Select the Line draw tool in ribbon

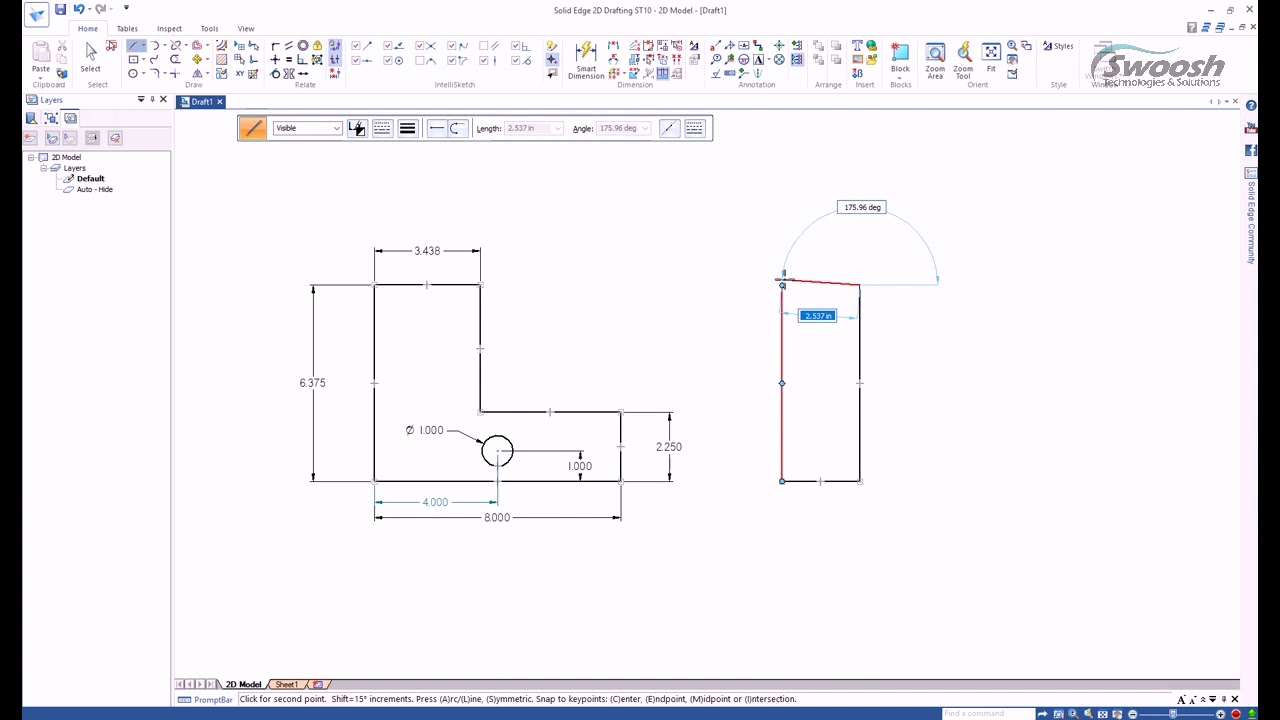pos(134,46)
